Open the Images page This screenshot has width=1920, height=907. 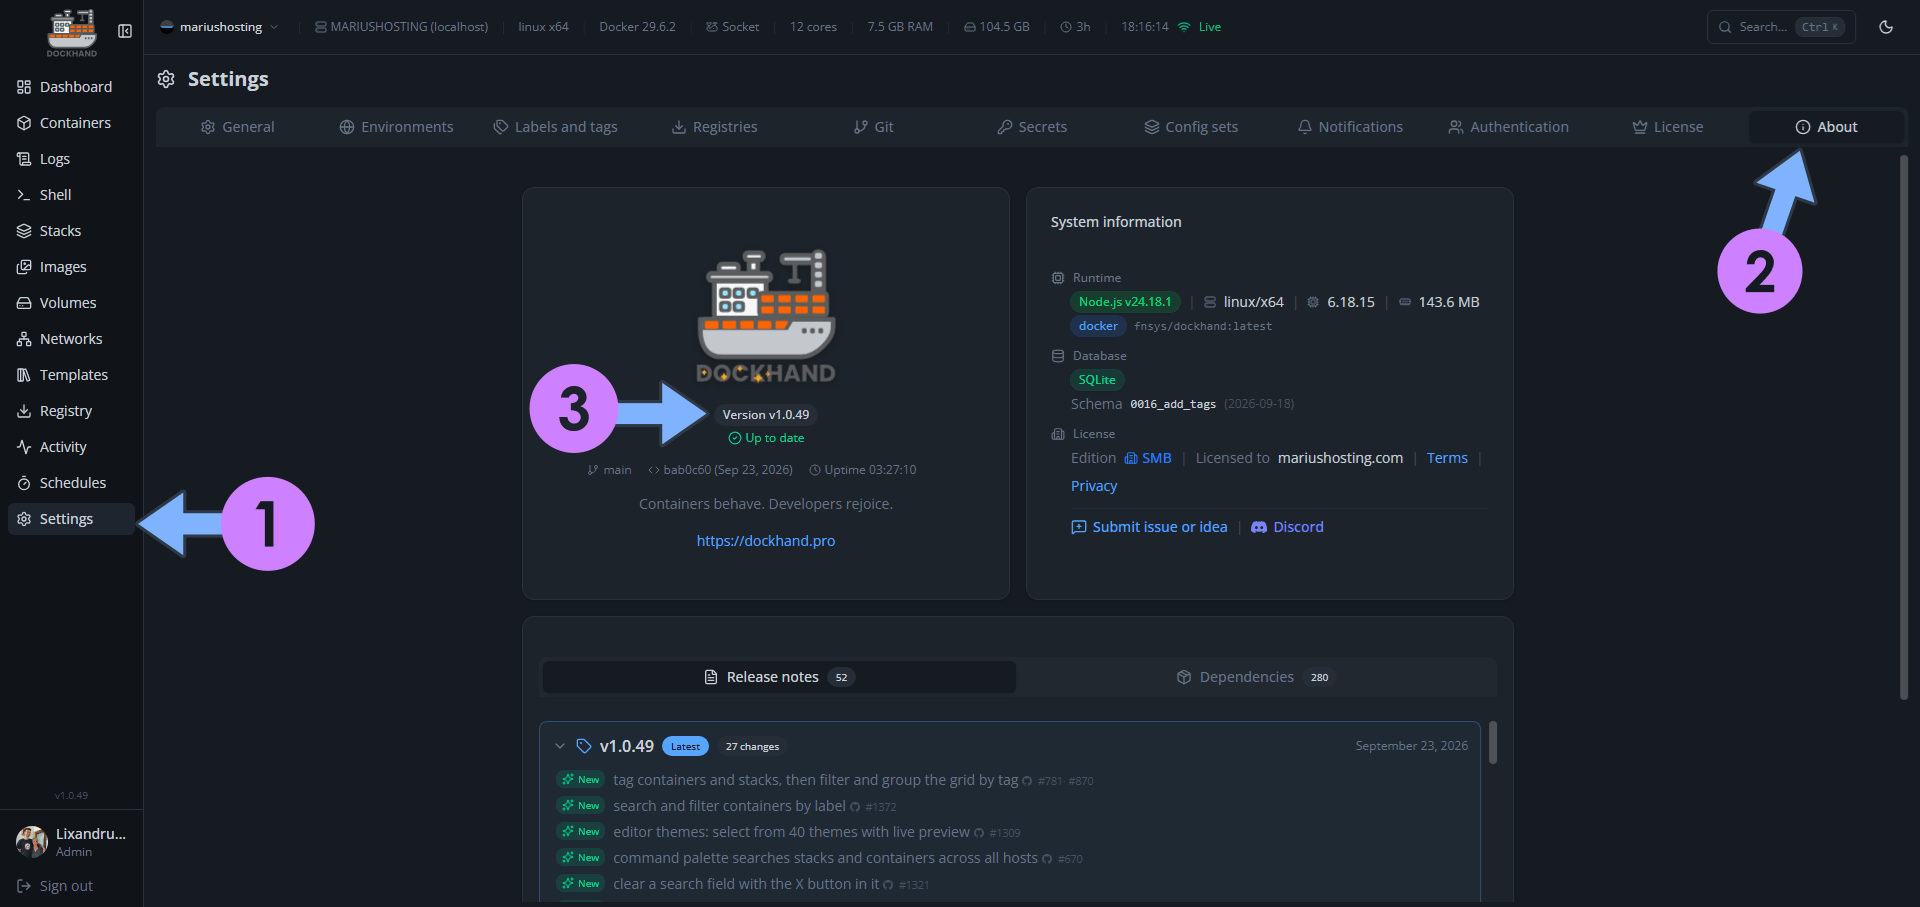pyautogui.click(x=71, y=267)
